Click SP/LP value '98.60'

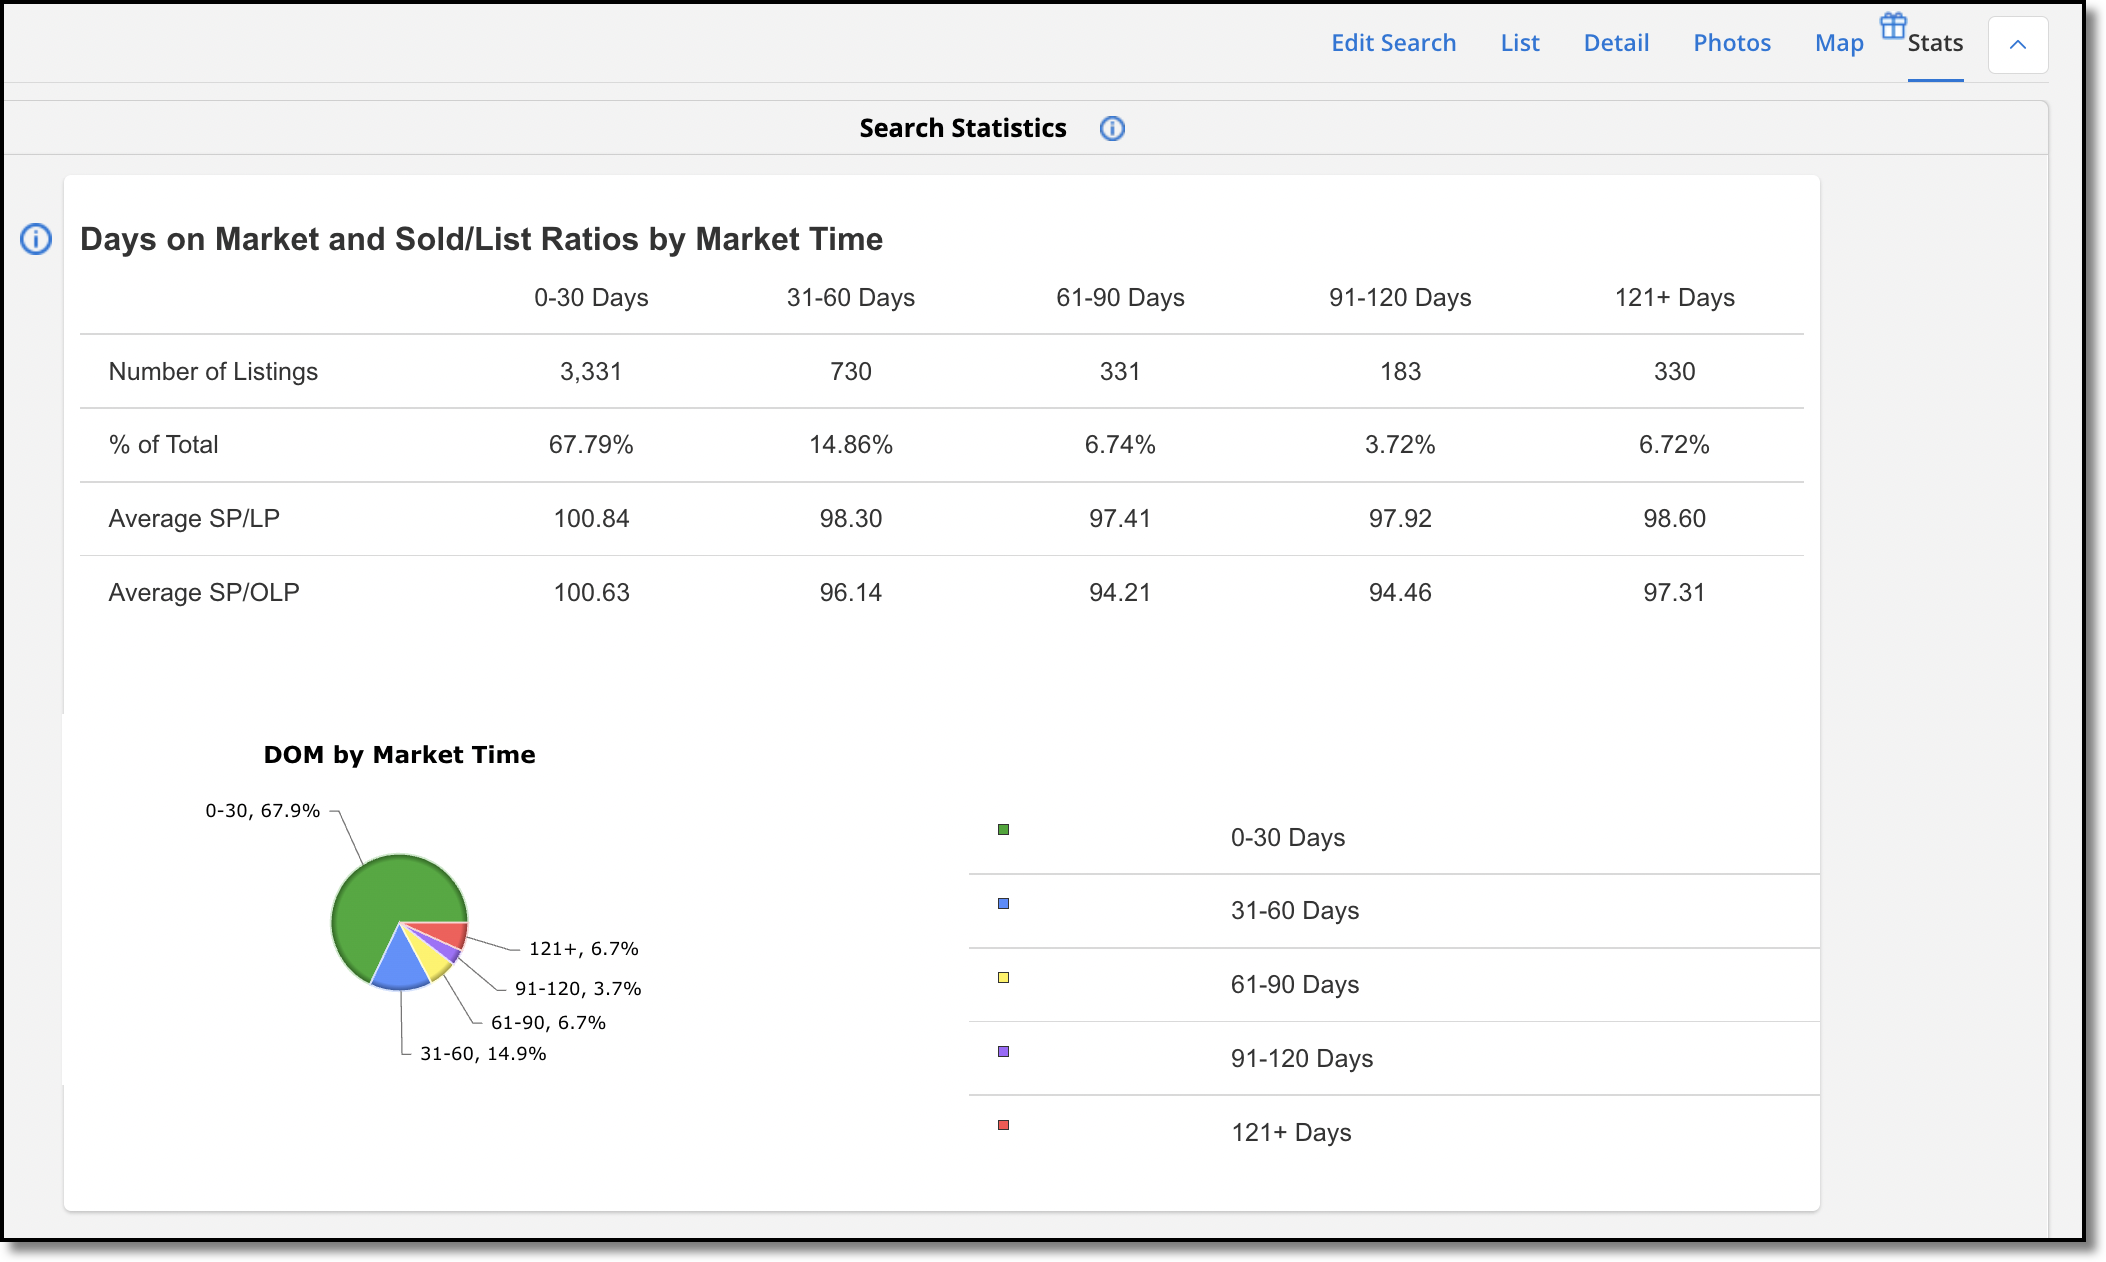pos(1674,519)
